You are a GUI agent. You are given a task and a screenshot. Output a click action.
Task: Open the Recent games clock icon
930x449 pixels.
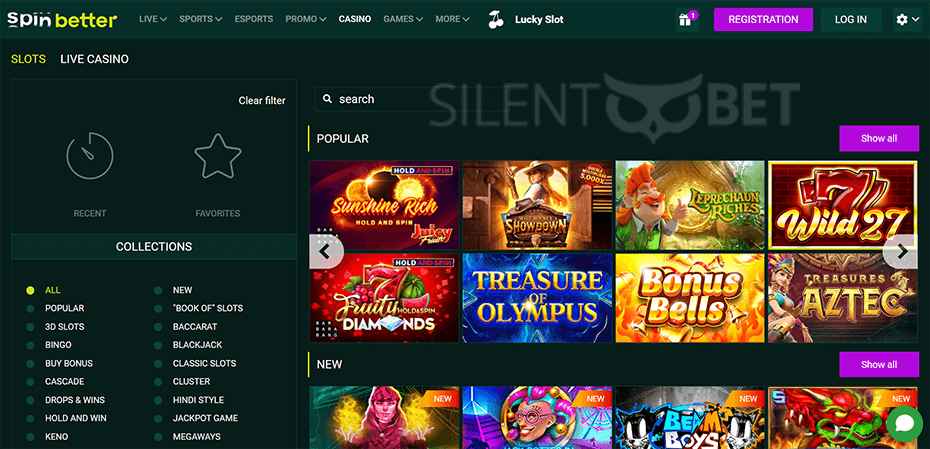click(90, 156)
